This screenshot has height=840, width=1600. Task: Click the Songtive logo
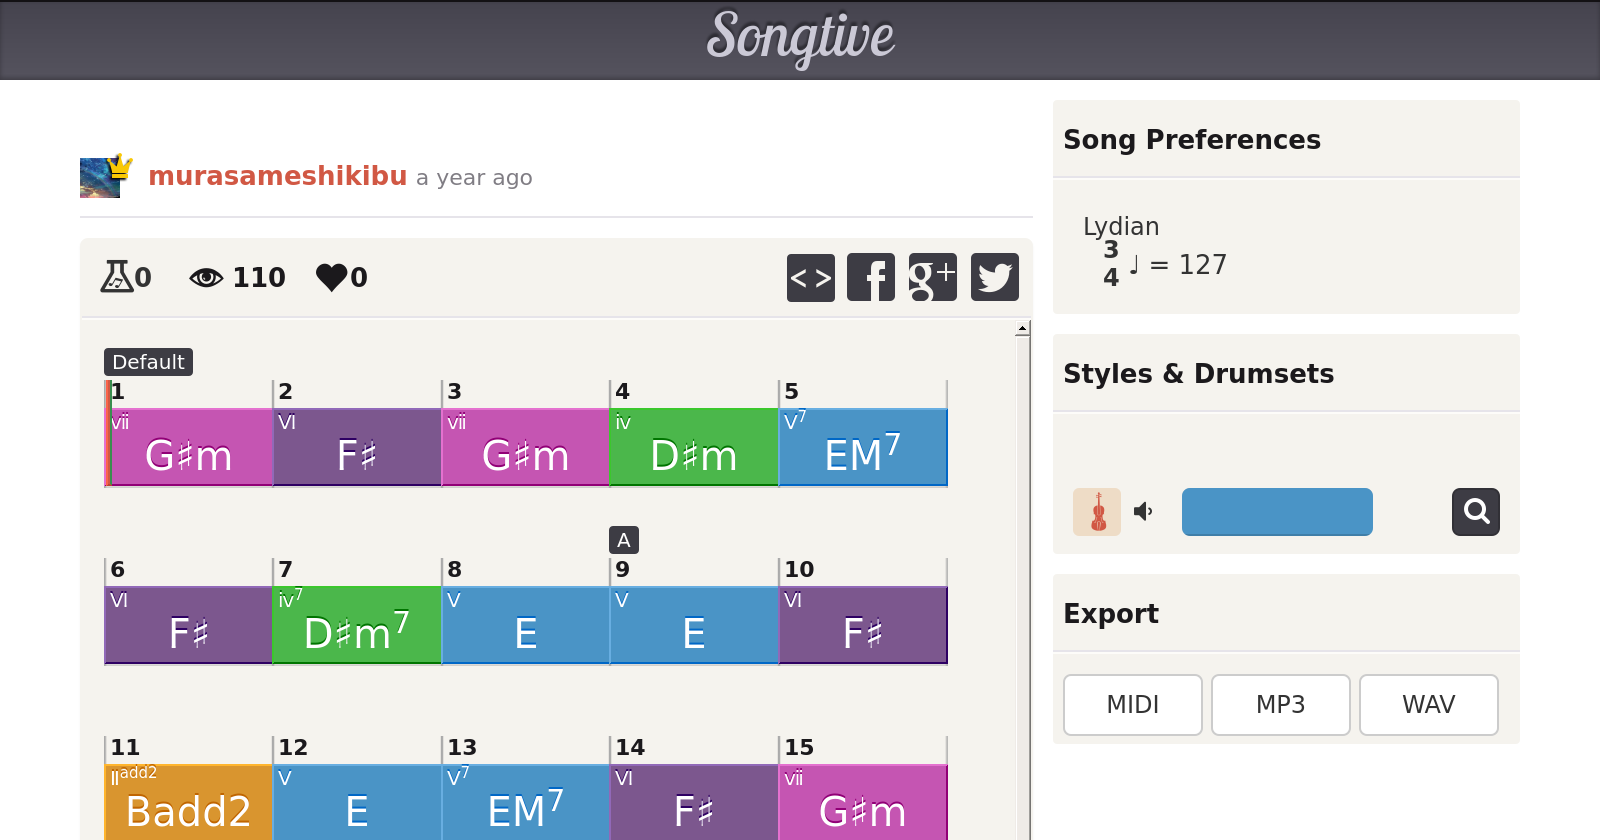point(800,38)
